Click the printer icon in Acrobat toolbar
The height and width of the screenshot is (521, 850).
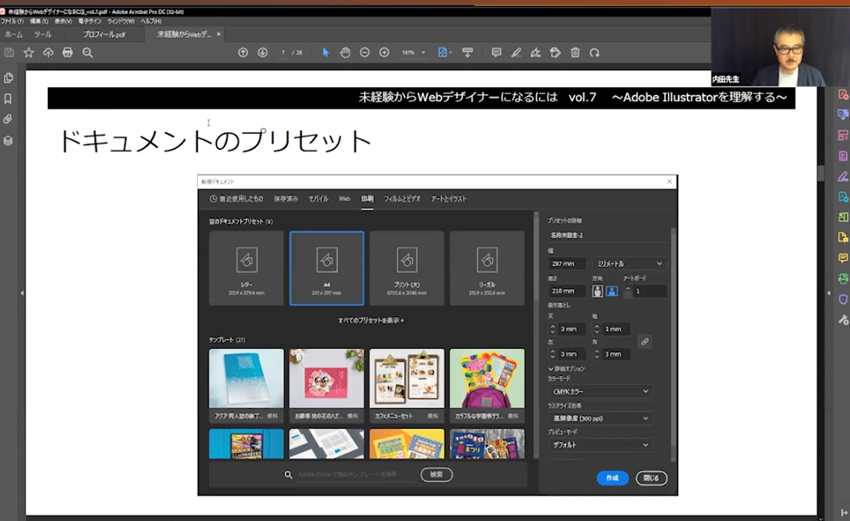pos(67,53)
